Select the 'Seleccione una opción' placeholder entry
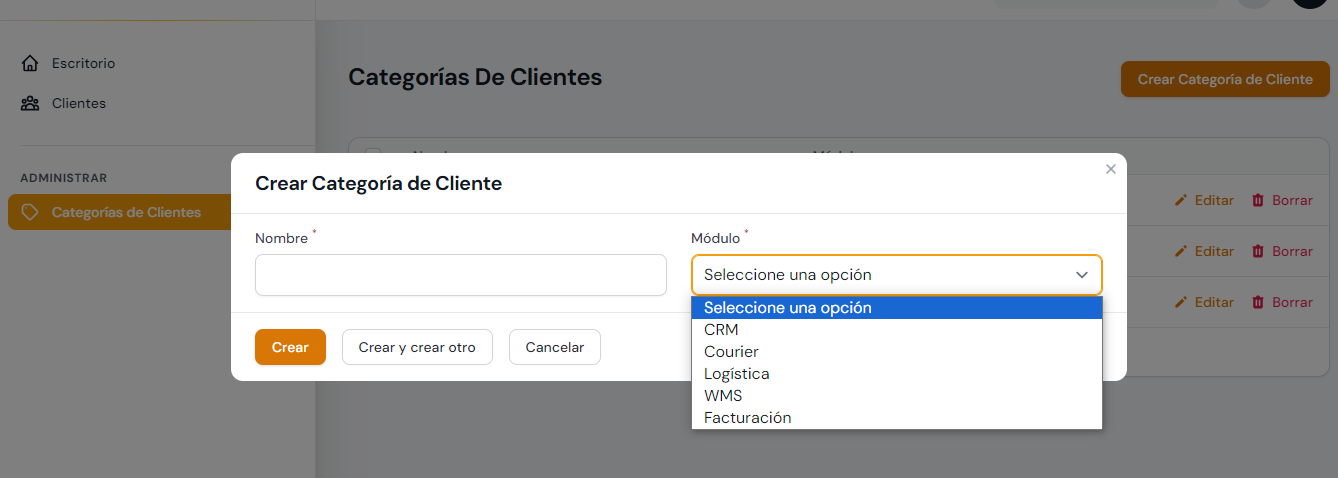This screenshot has width=1338, height=478. tap(788, 308)
